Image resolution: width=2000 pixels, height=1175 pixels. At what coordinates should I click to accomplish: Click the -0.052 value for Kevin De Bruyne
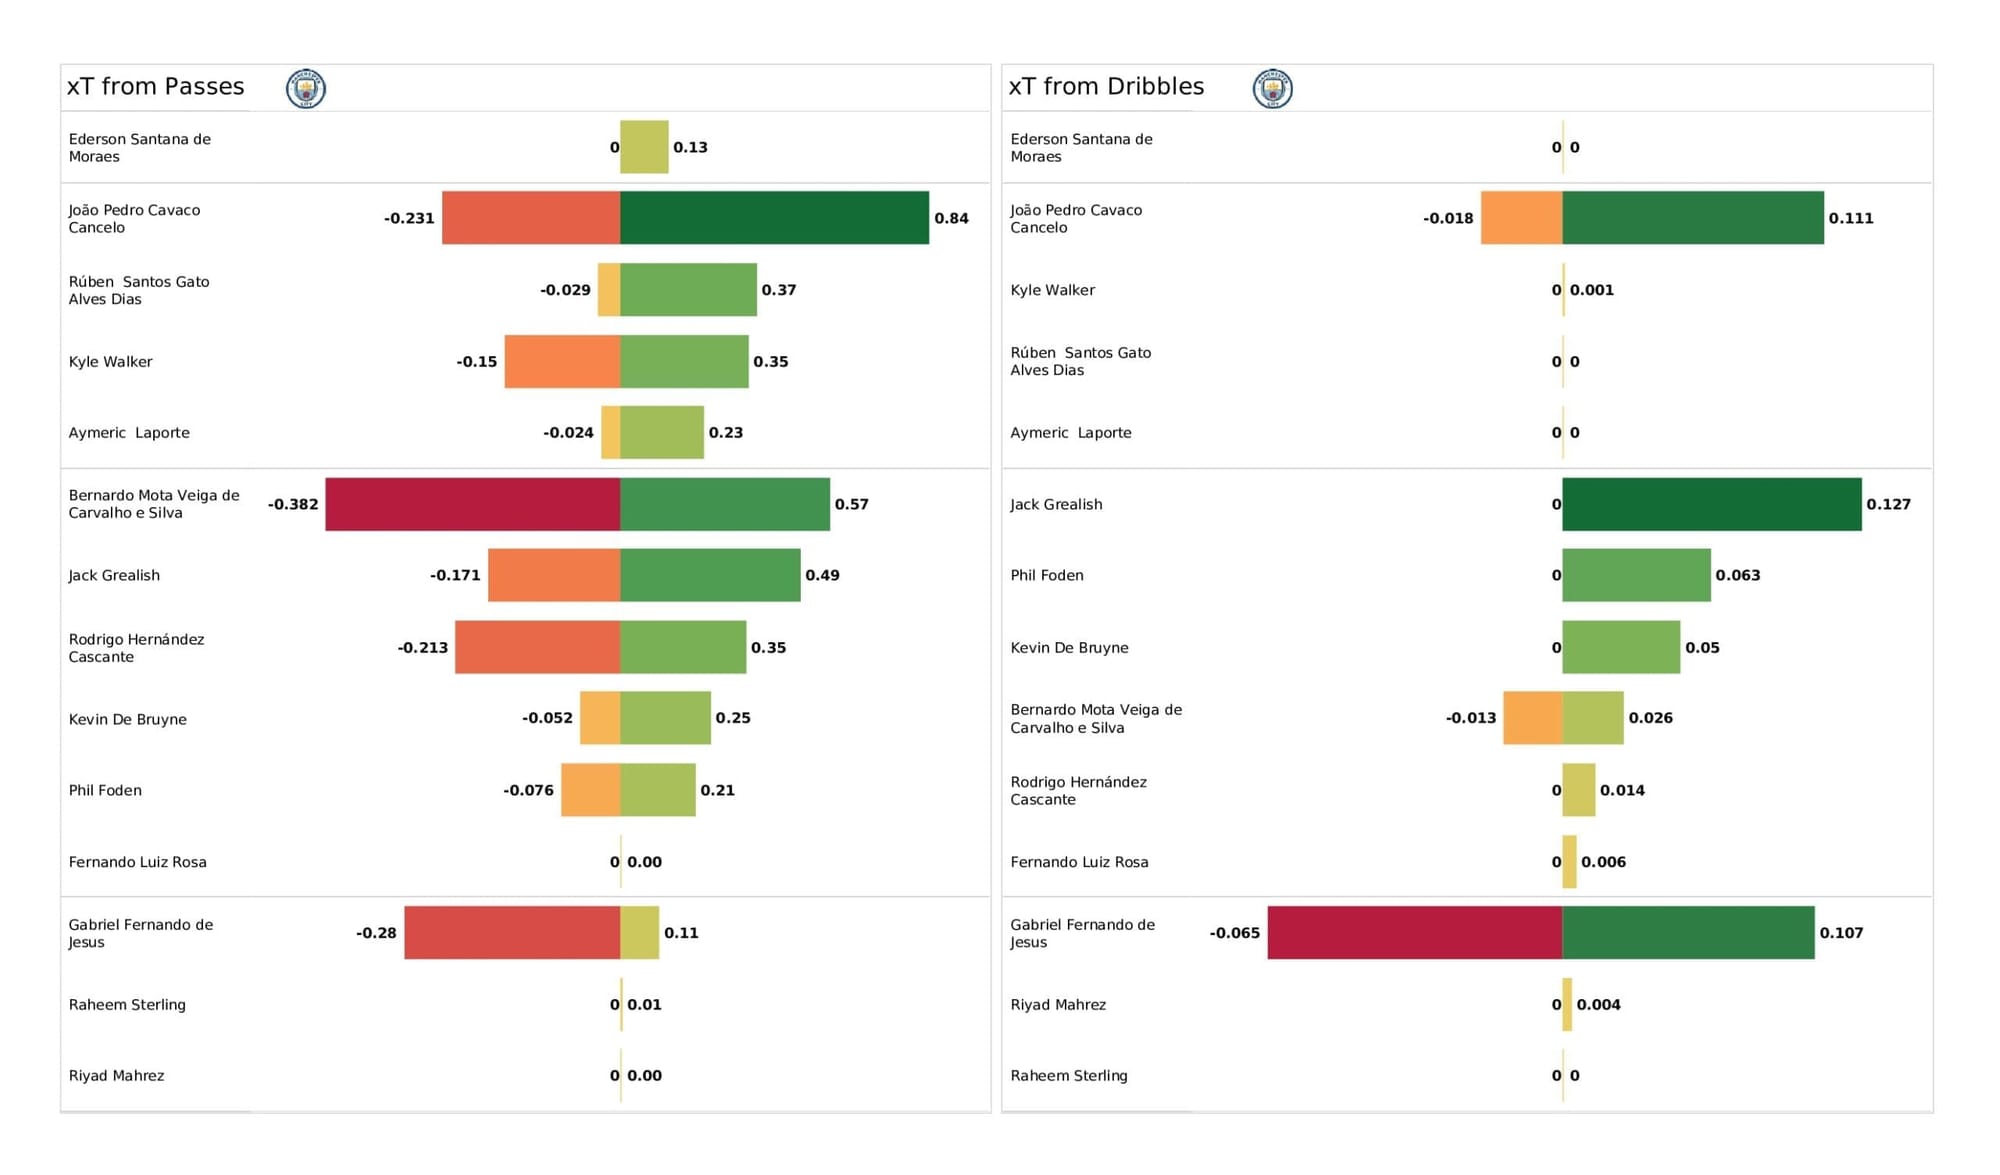pyautogui.click(x=547, y=718)
